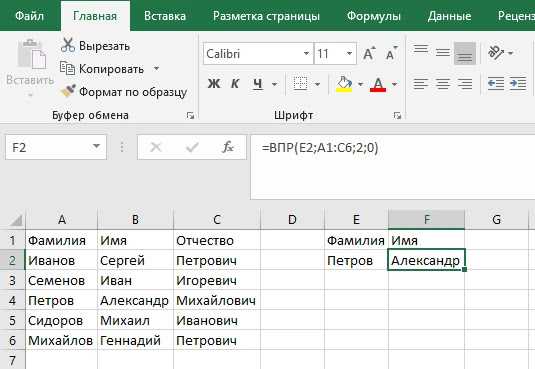This screenshot has height=369, width=535.
Task: Toggle bold formatting (Ж)
Action: [x=214, y=84]
